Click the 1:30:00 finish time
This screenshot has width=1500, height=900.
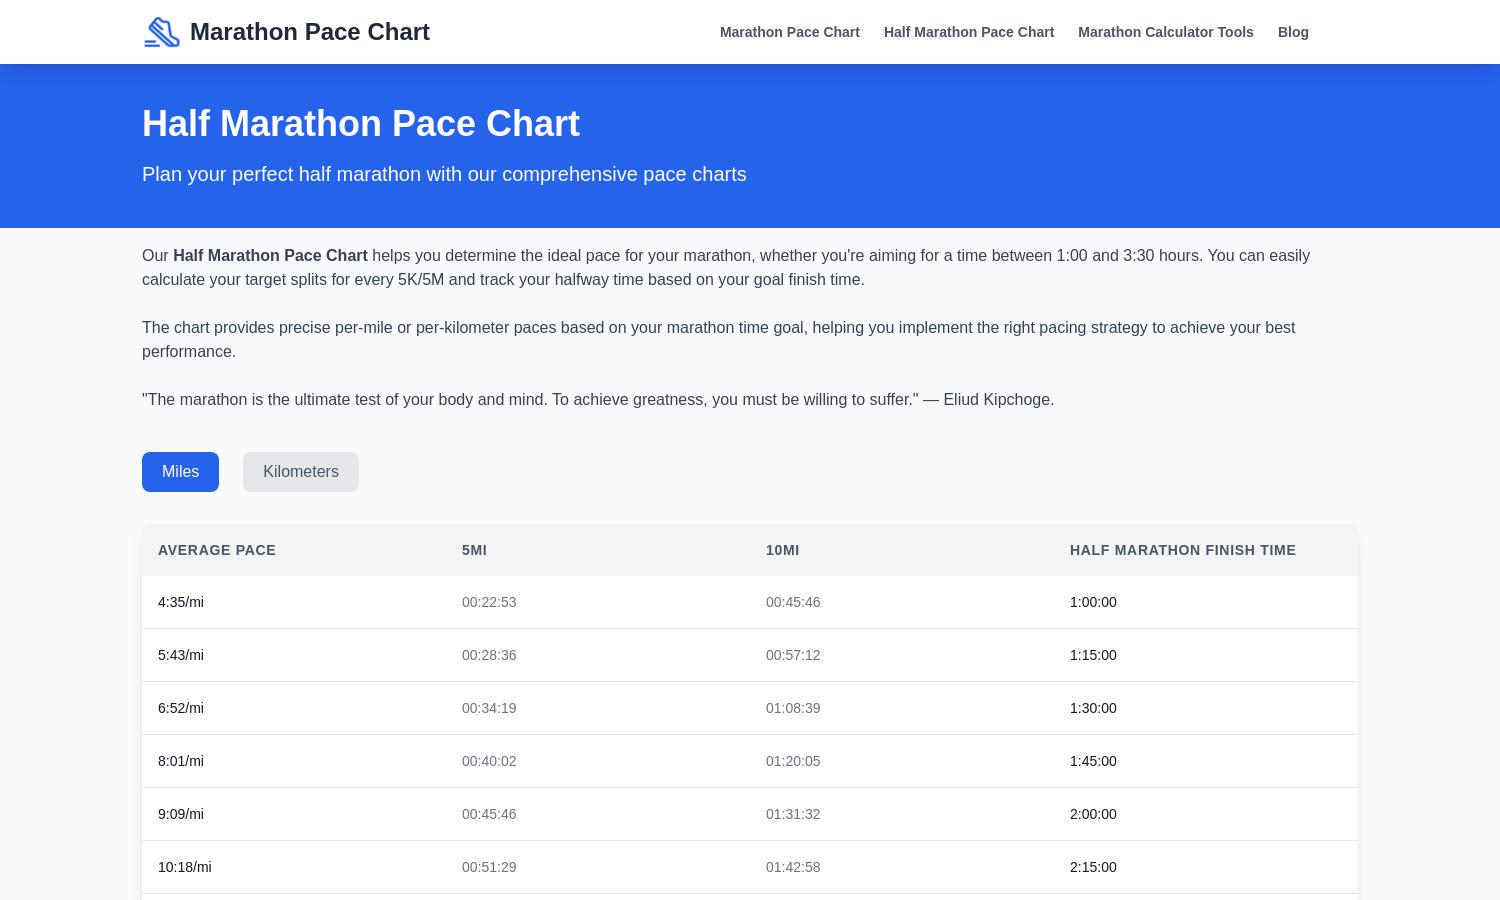(1093, 708)
